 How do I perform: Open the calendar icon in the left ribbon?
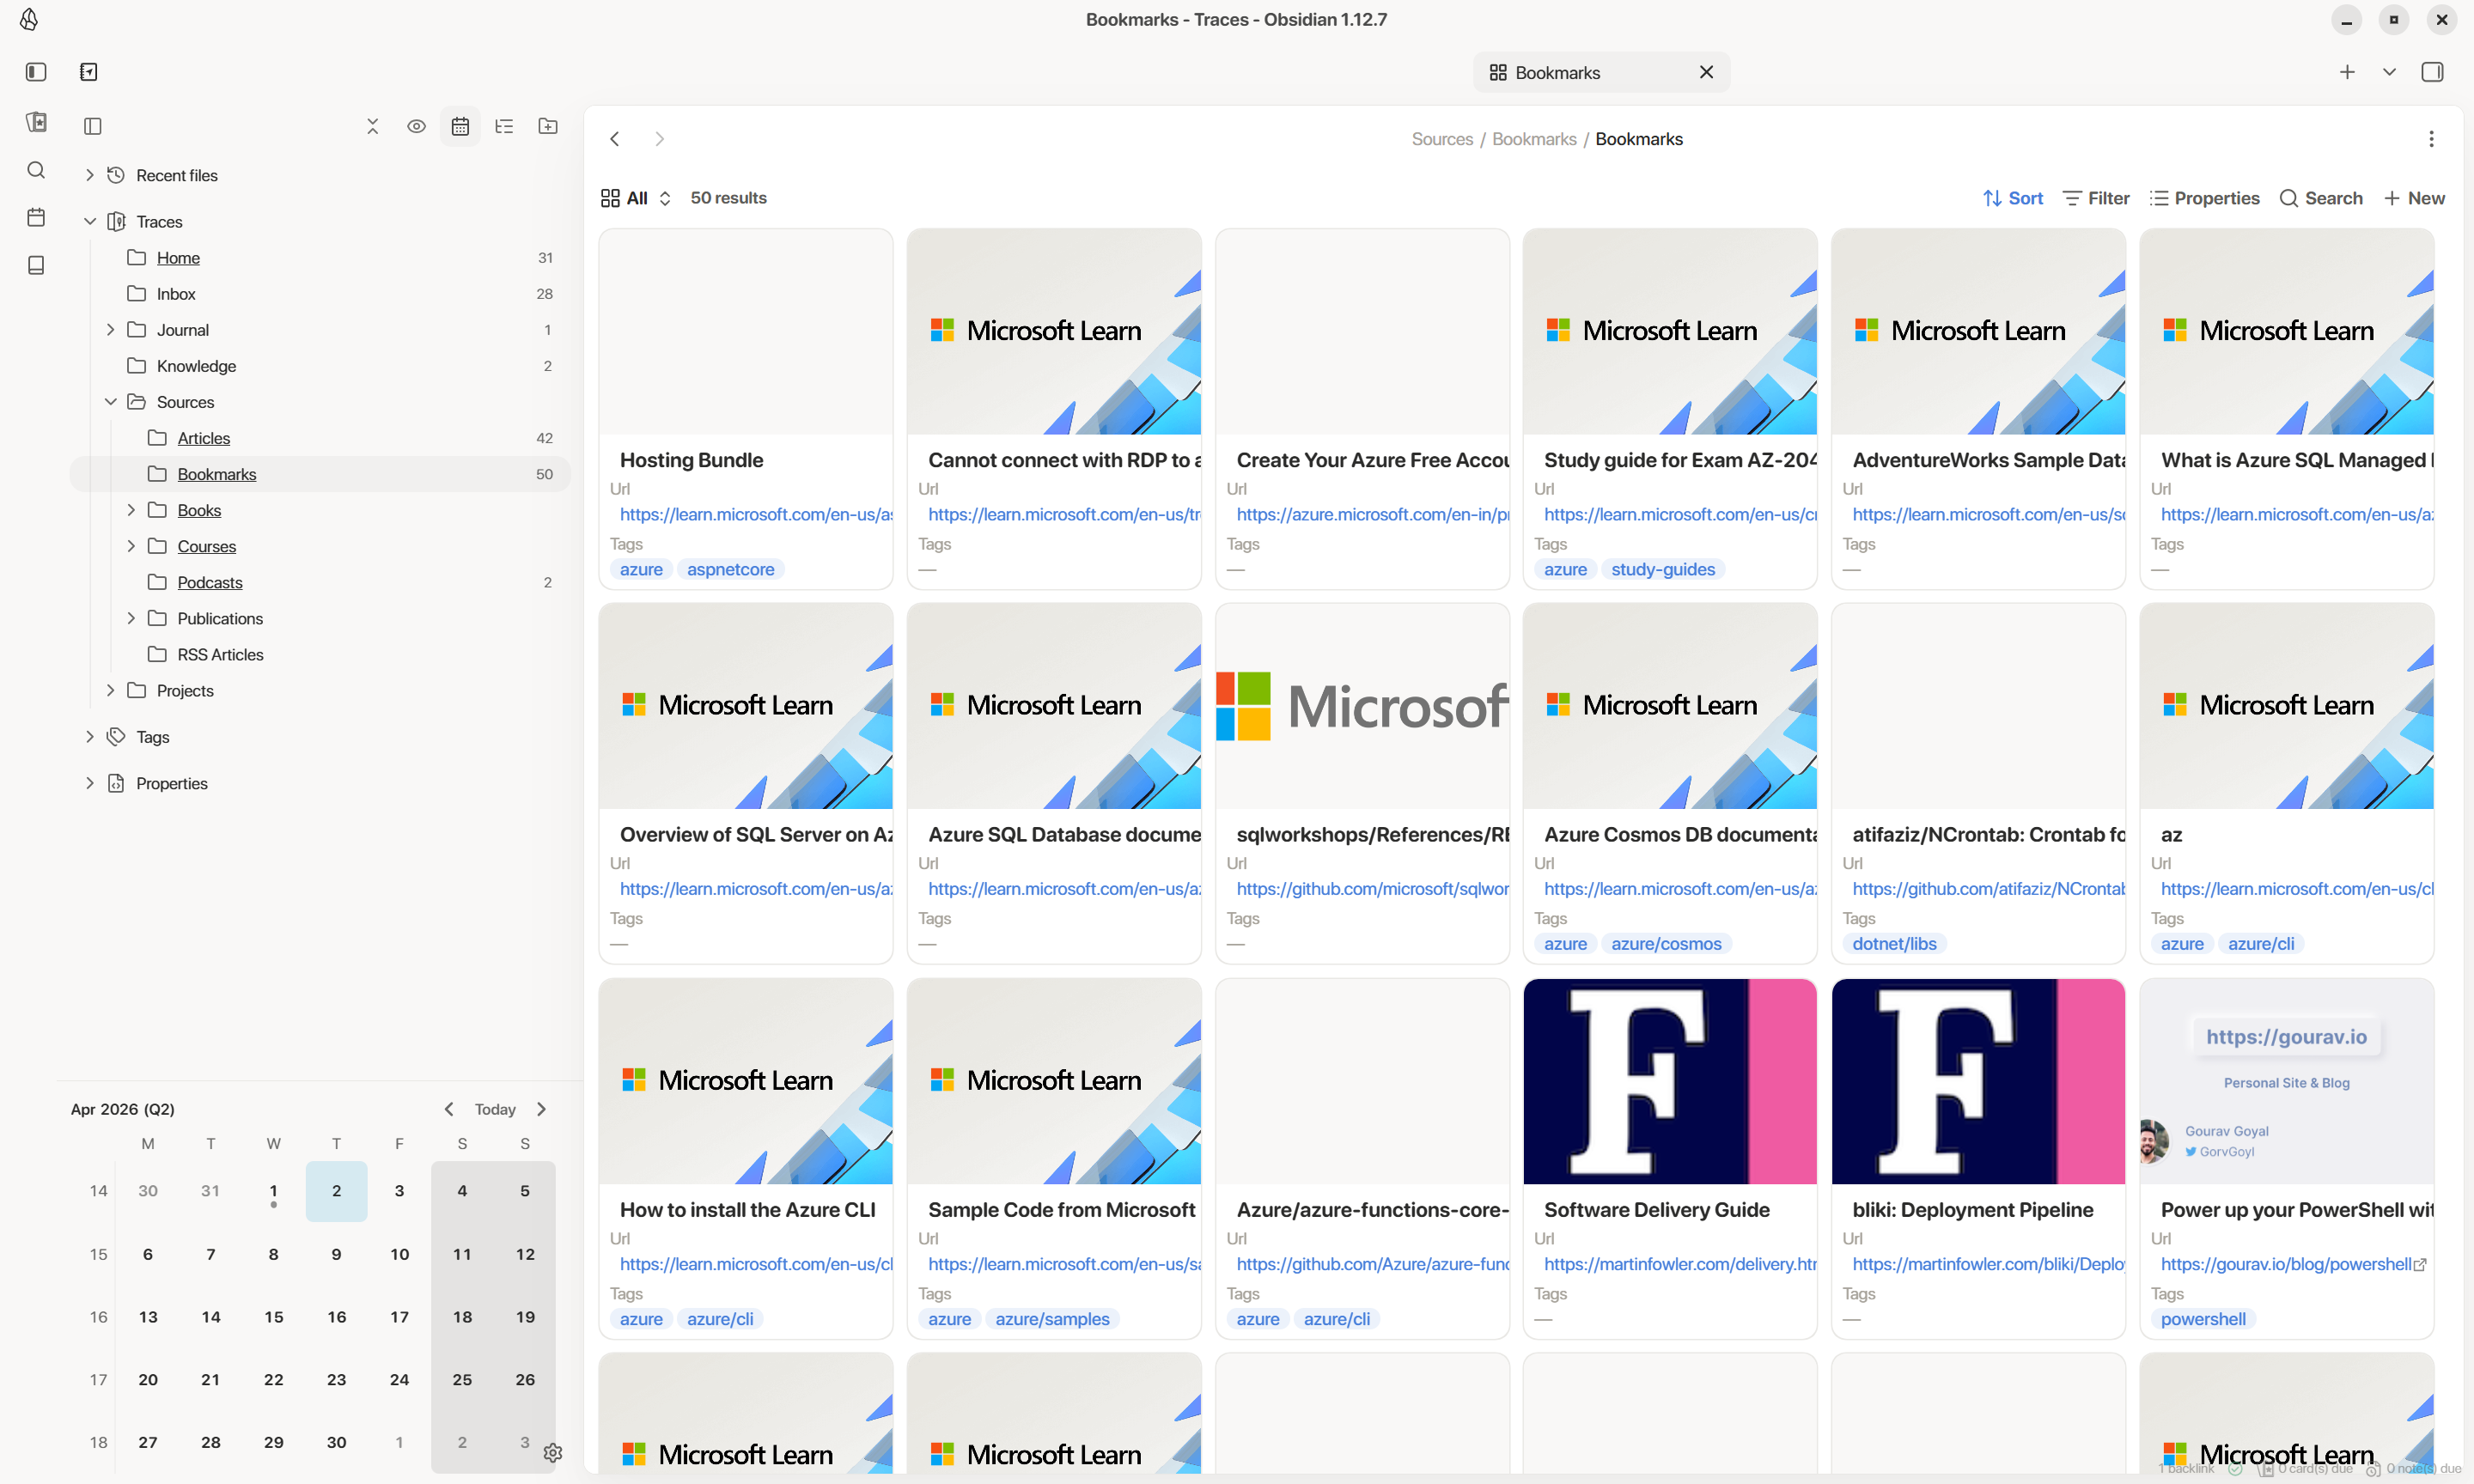(36, 217)
